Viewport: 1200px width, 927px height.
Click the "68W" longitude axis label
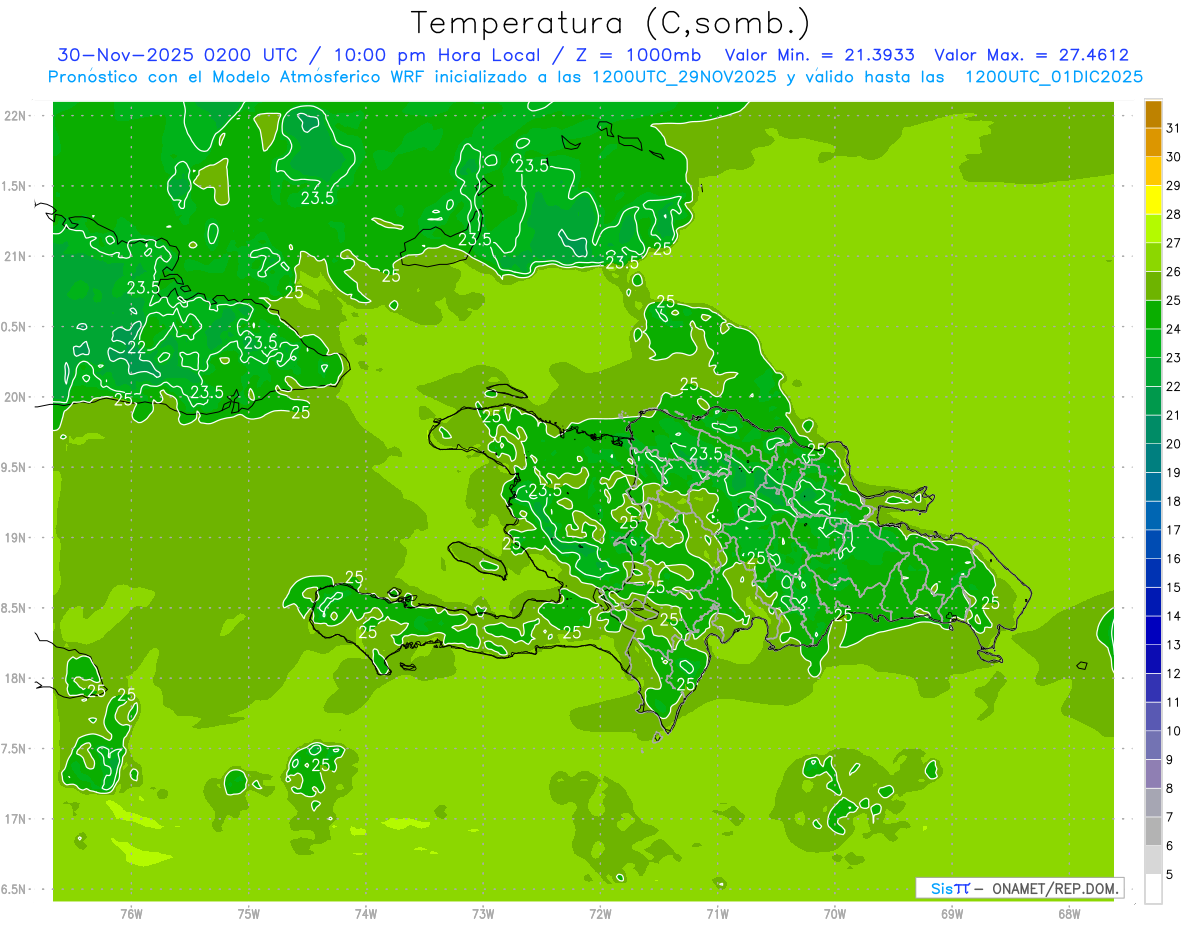[1069, 914]
